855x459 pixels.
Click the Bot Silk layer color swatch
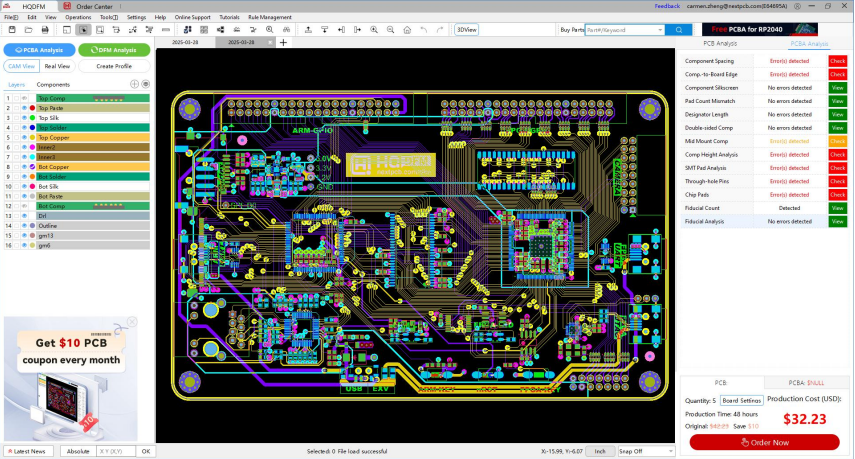(x=33, y=186)
